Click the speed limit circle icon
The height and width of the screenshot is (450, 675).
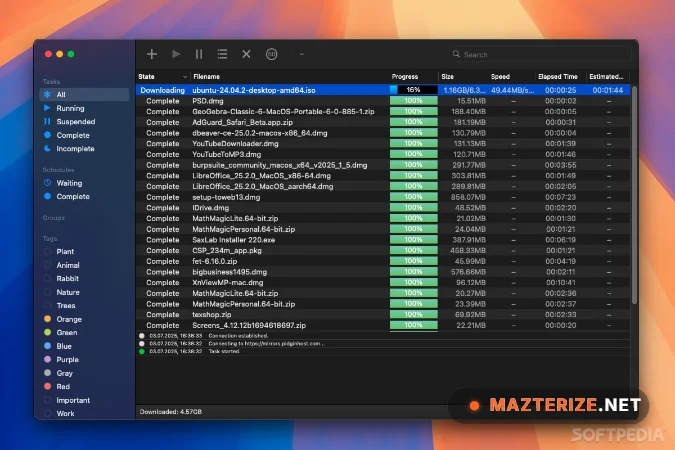pos(271,54)
